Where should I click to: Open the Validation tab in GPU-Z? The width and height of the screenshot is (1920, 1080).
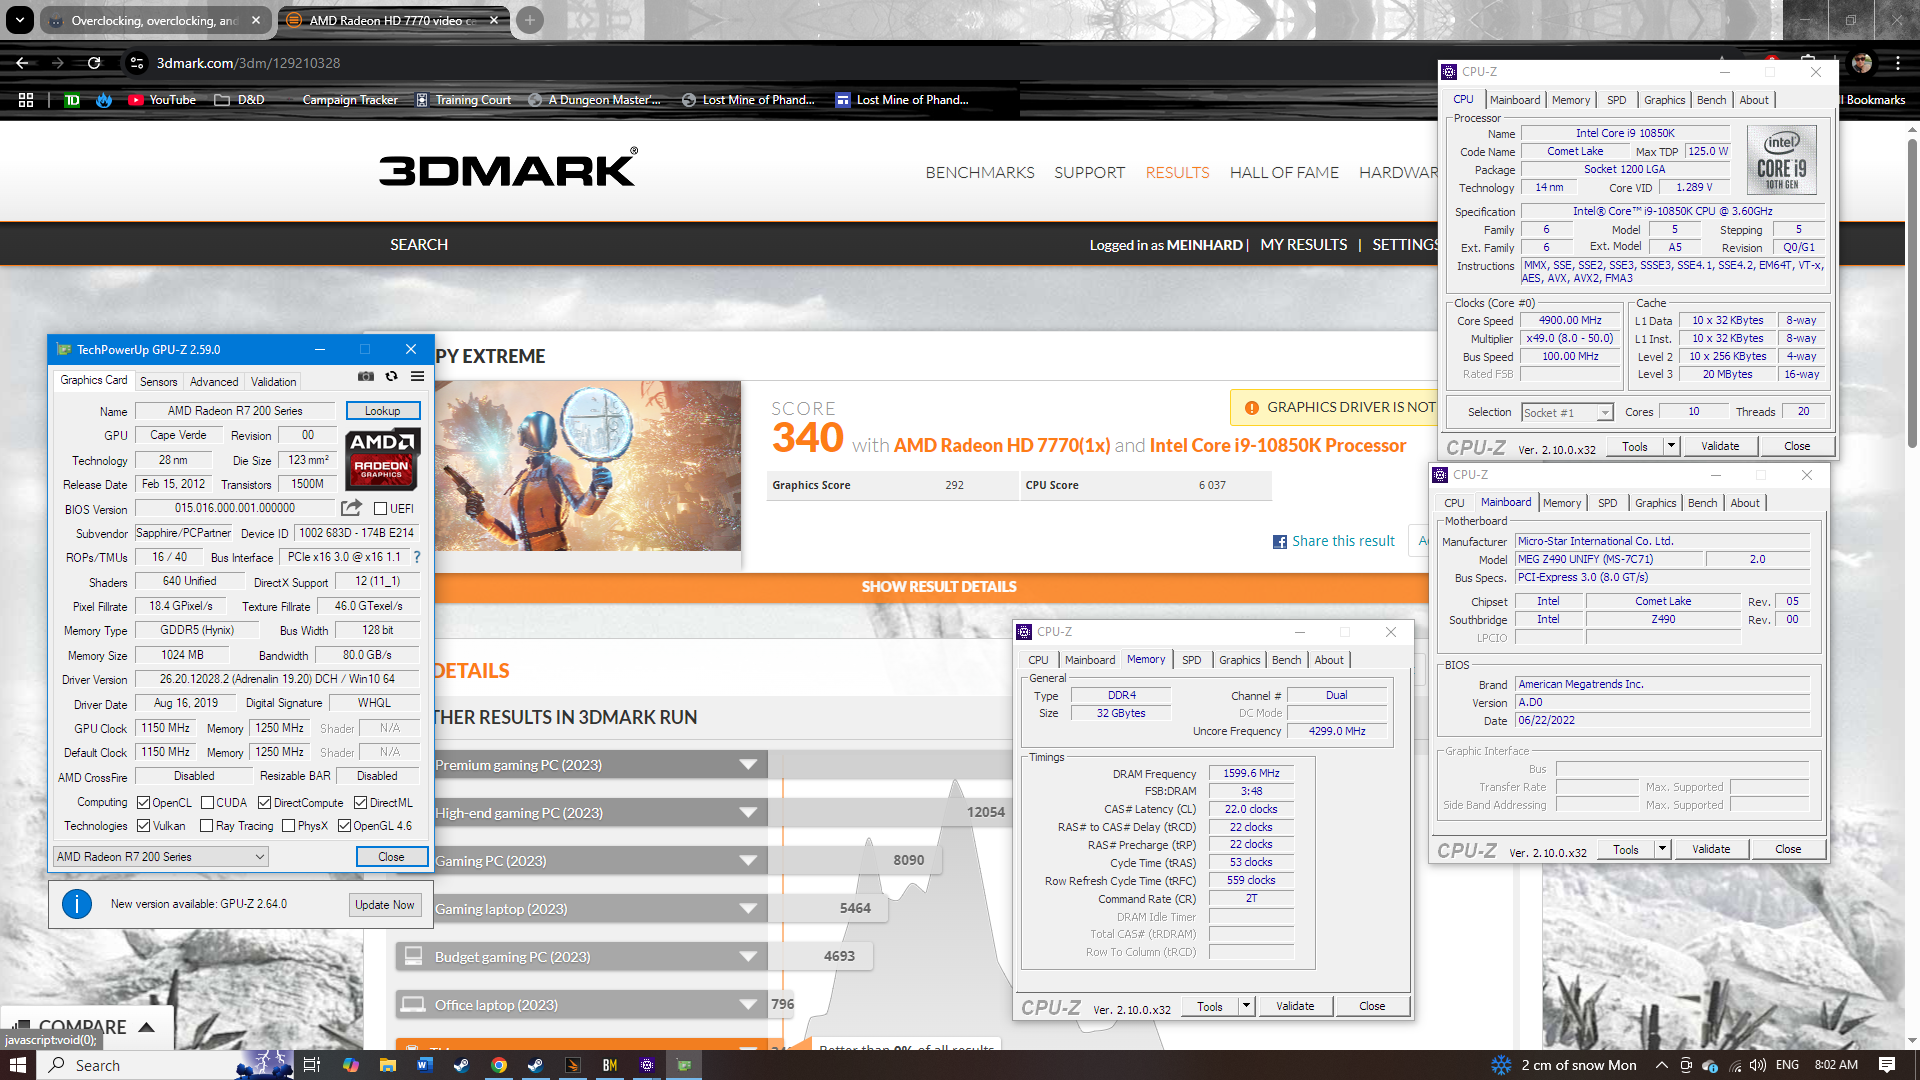273,382
